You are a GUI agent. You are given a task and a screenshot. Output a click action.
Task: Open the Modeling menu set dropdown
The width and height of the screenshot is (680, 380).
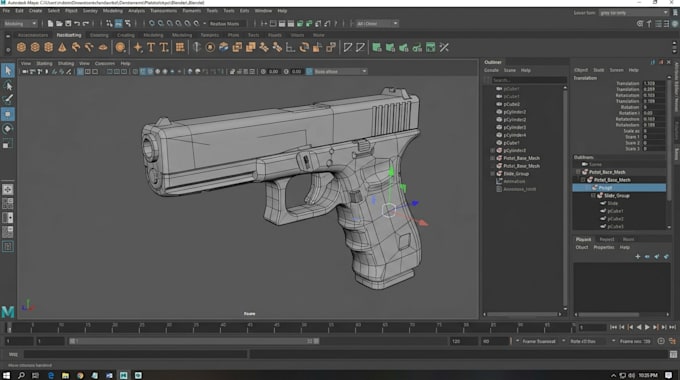tap(20, 23)
